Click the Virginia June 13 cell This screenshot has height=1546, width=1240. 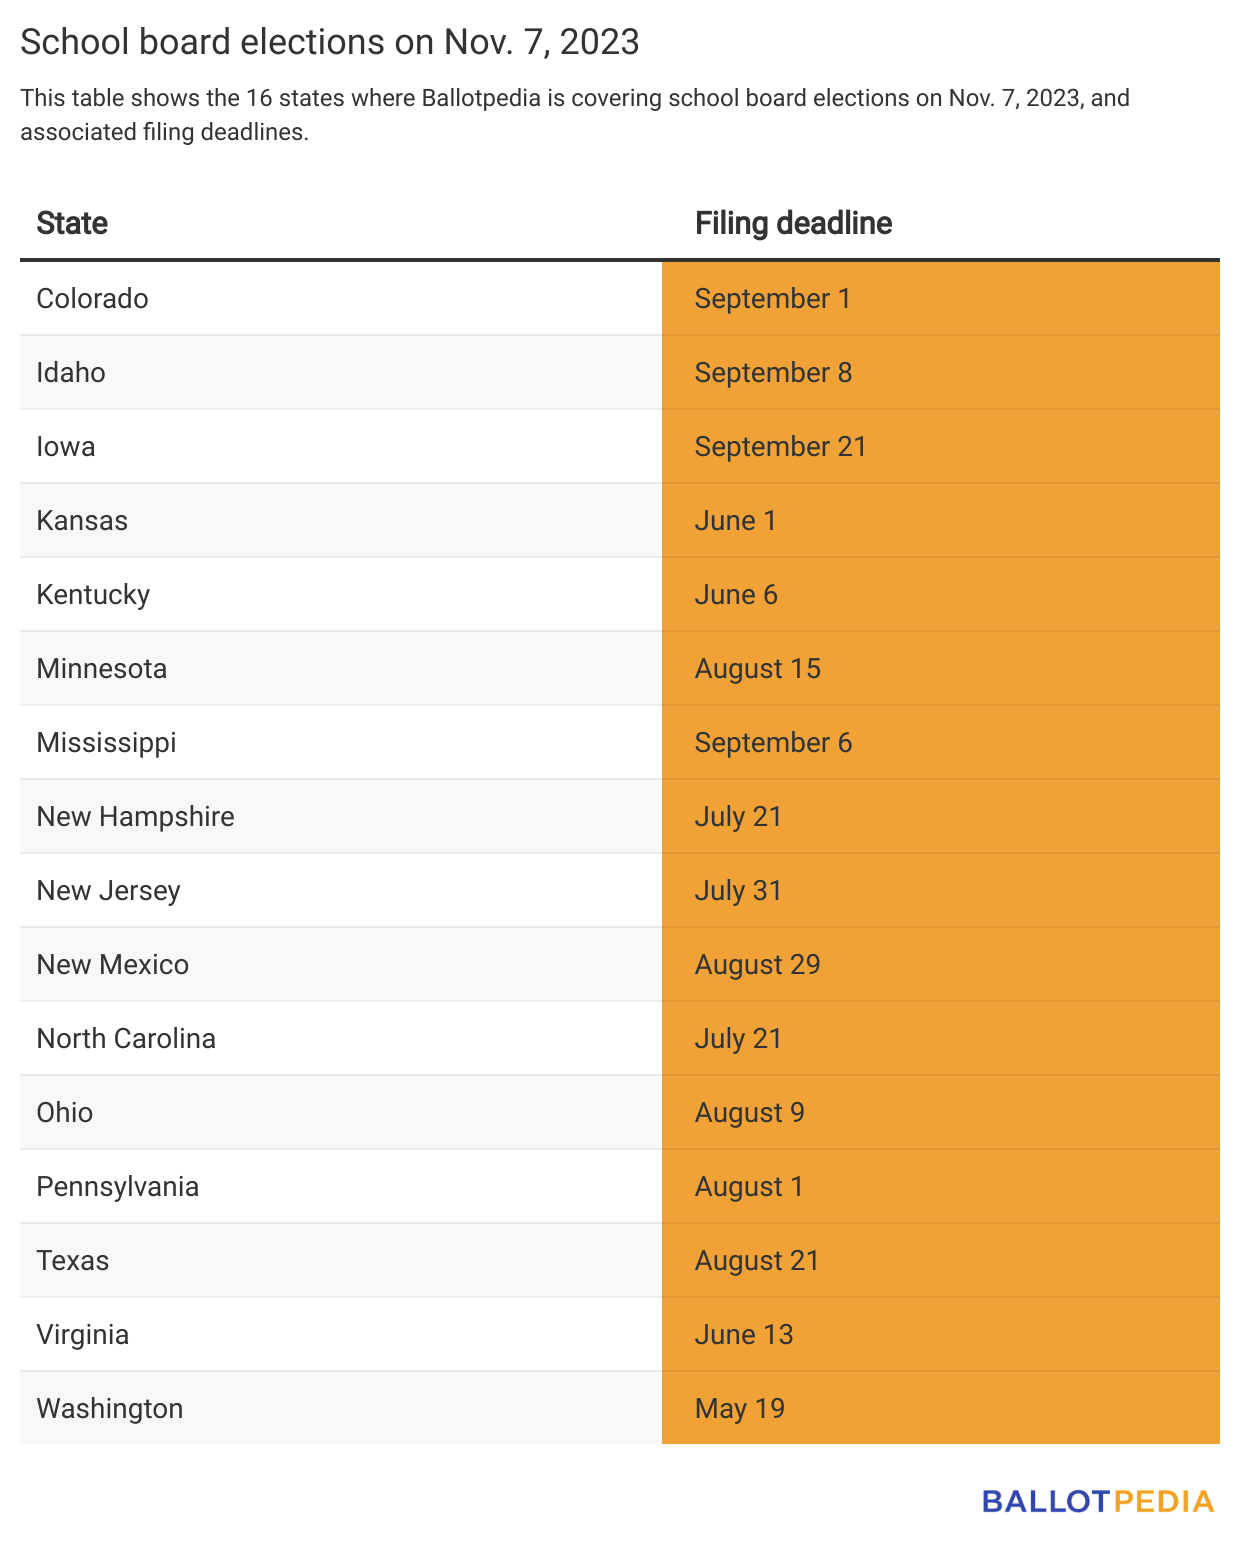[x=941, y=1334]
